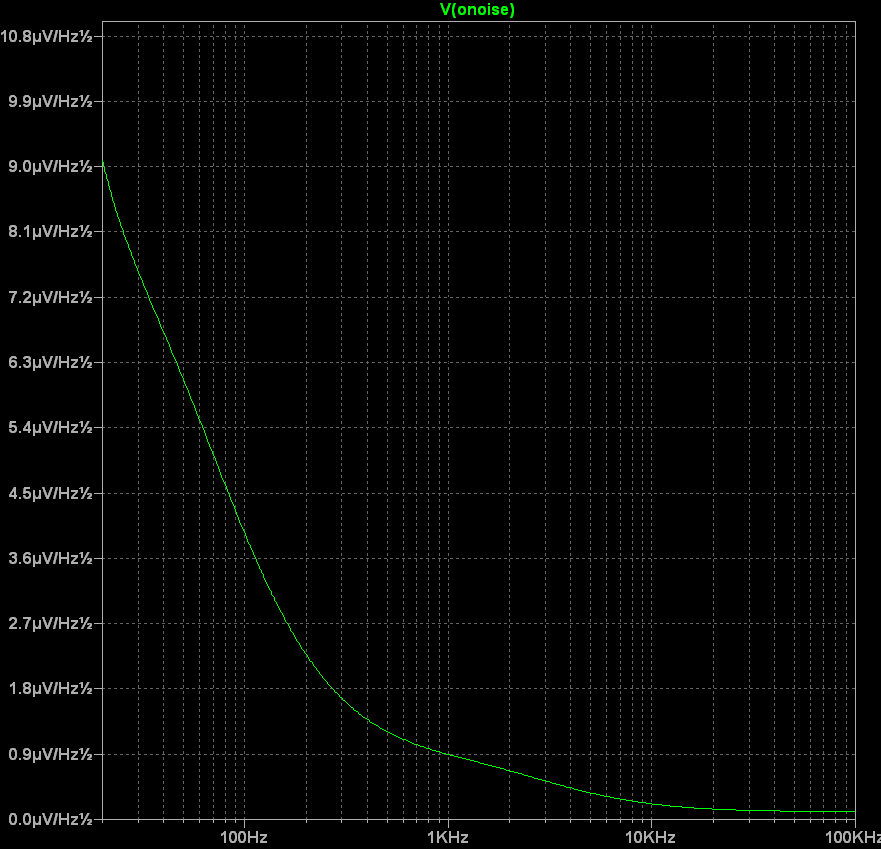Click the 0.9µV/Hz½ axis label

click(x=50, y=754)
